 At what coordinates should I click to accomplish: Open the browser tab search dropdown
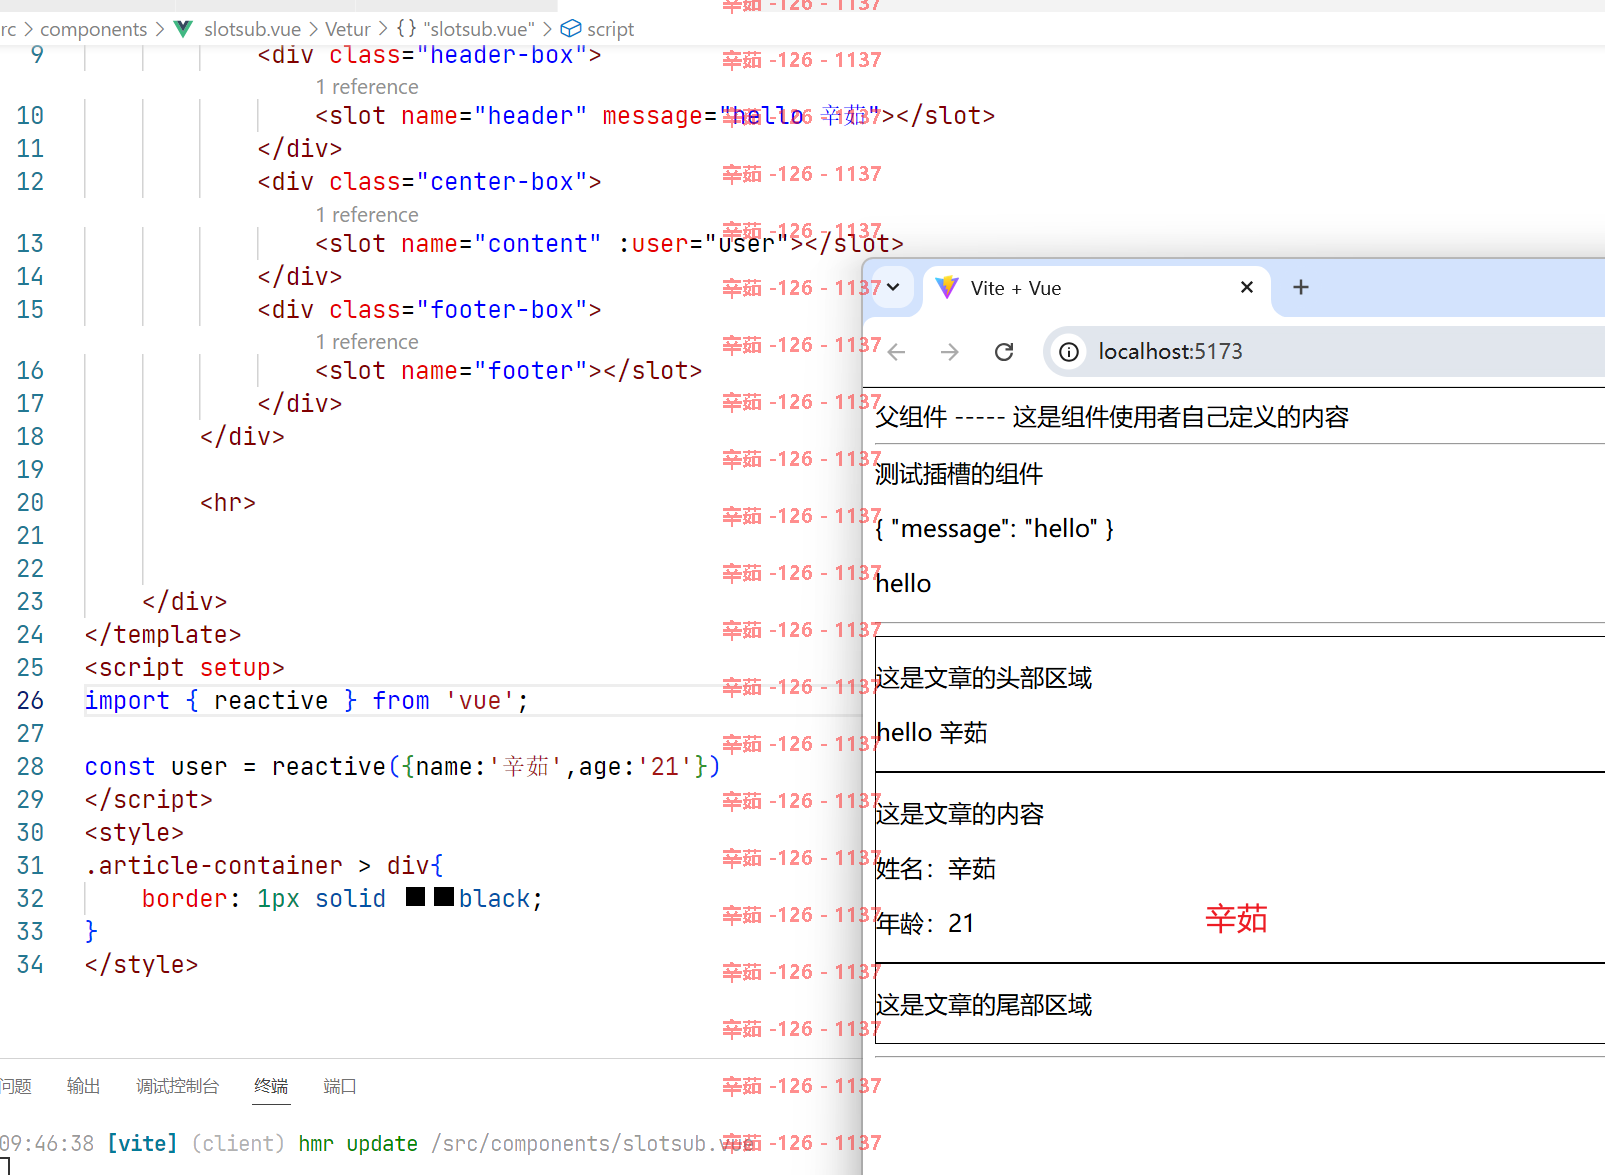[893, 287]
